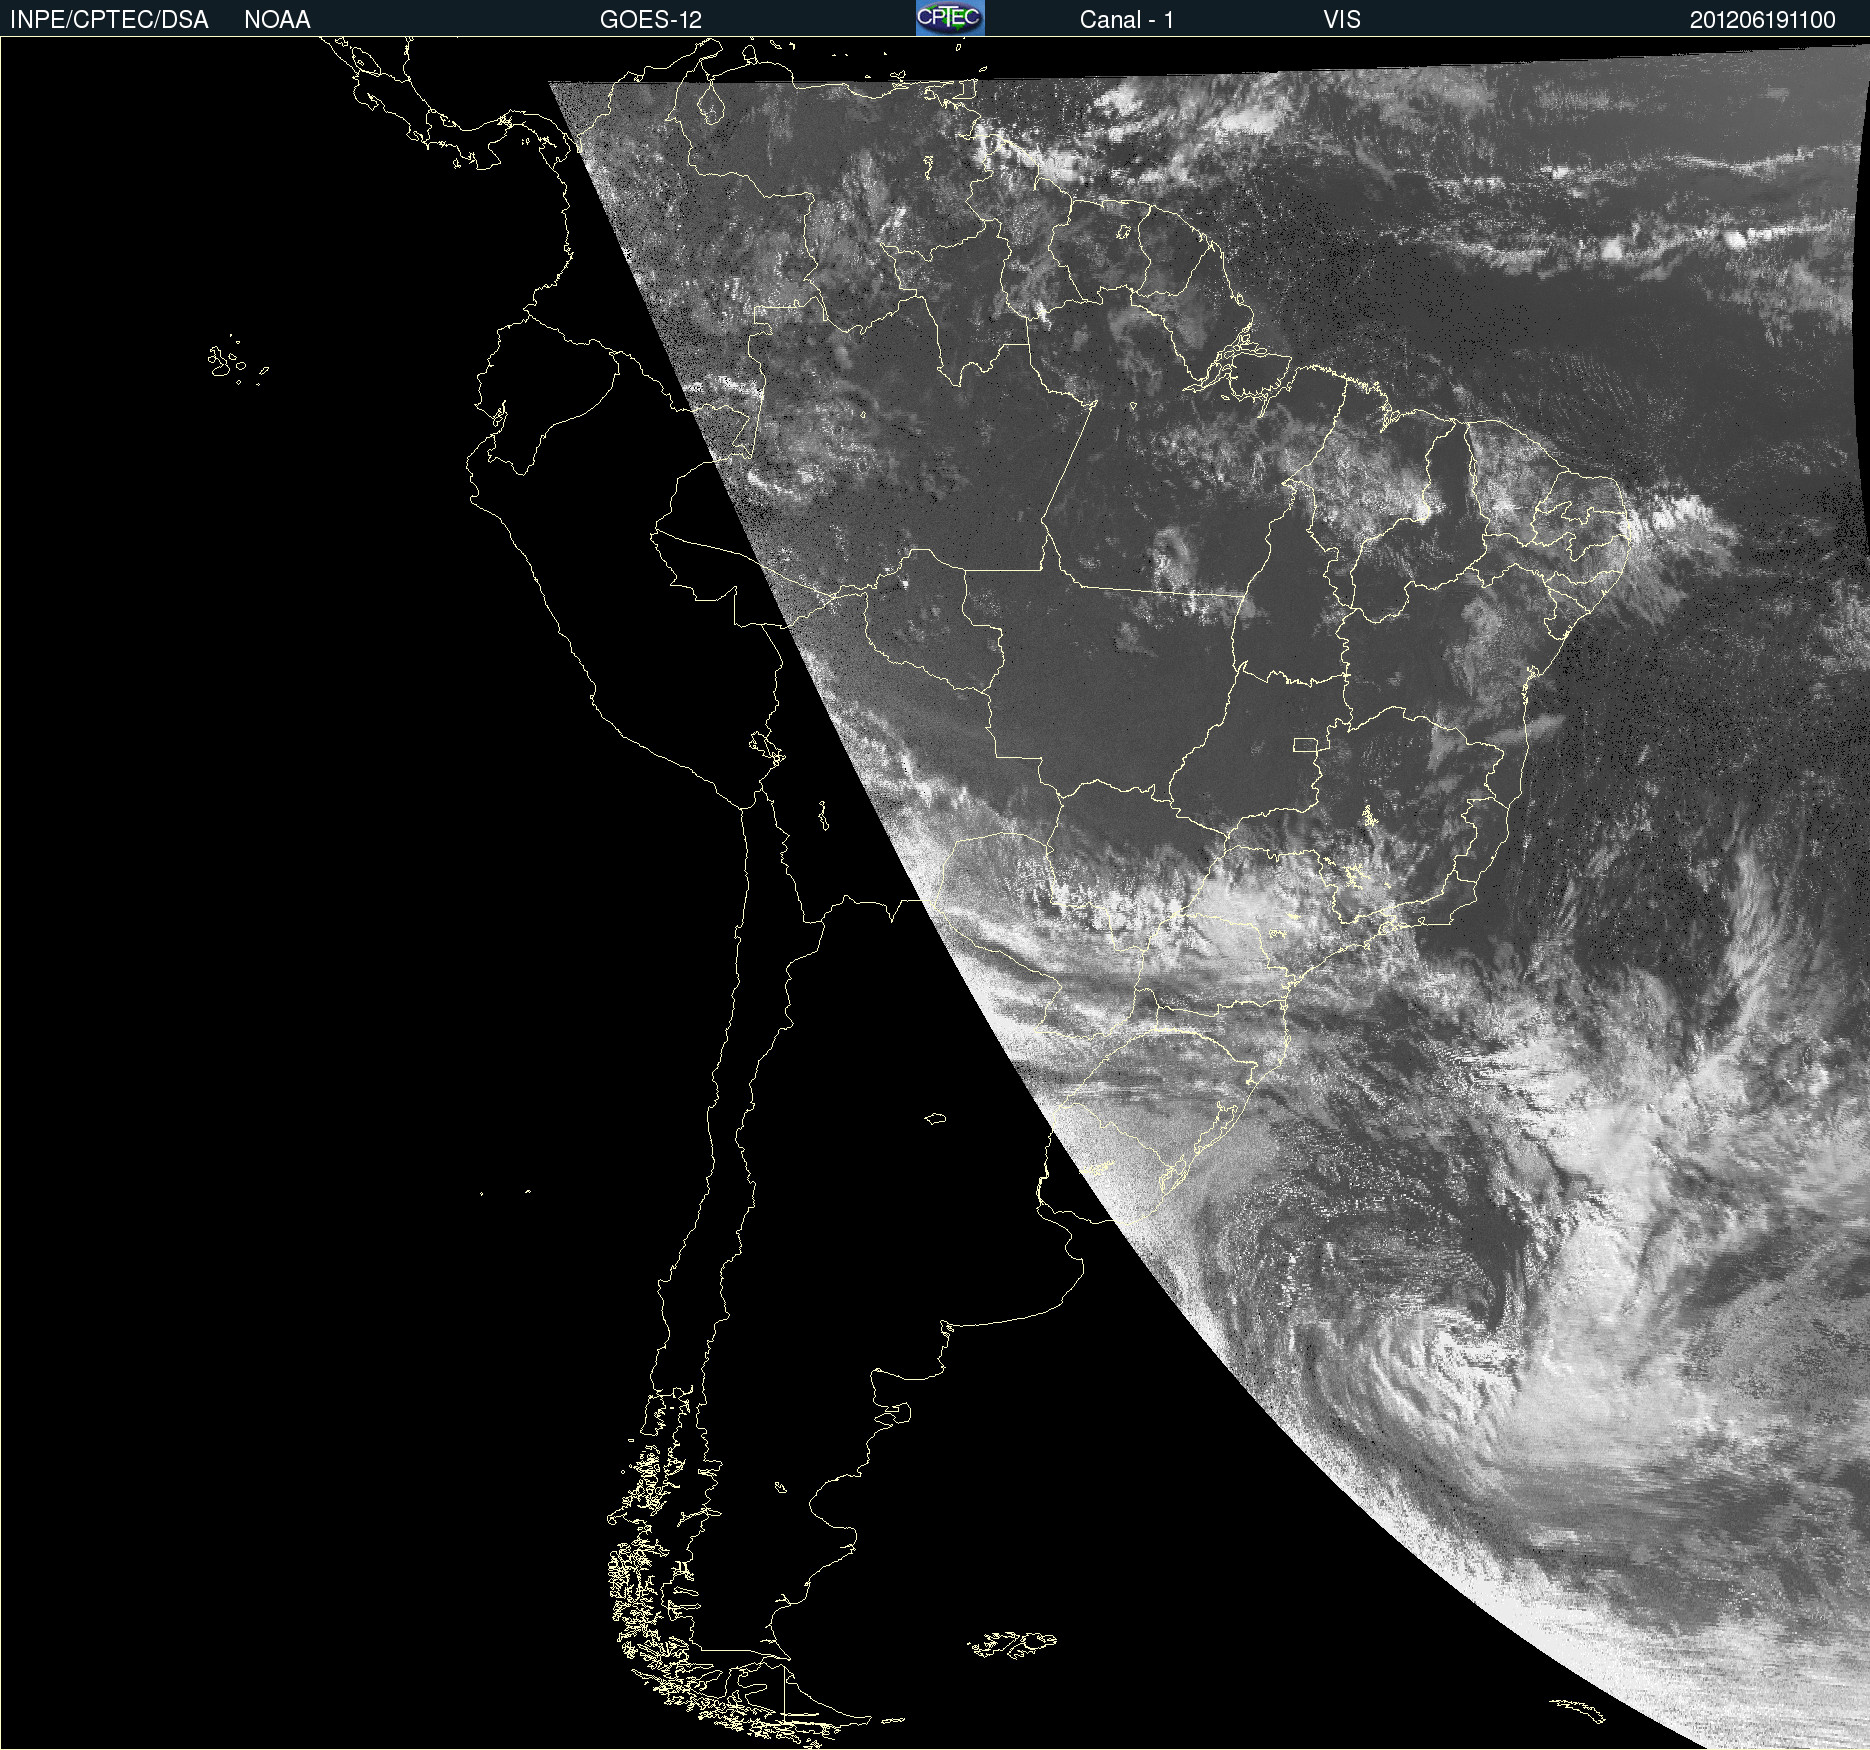
Task: Click the INPE/CPTEC/DSA header text
Action: point(109,20)
